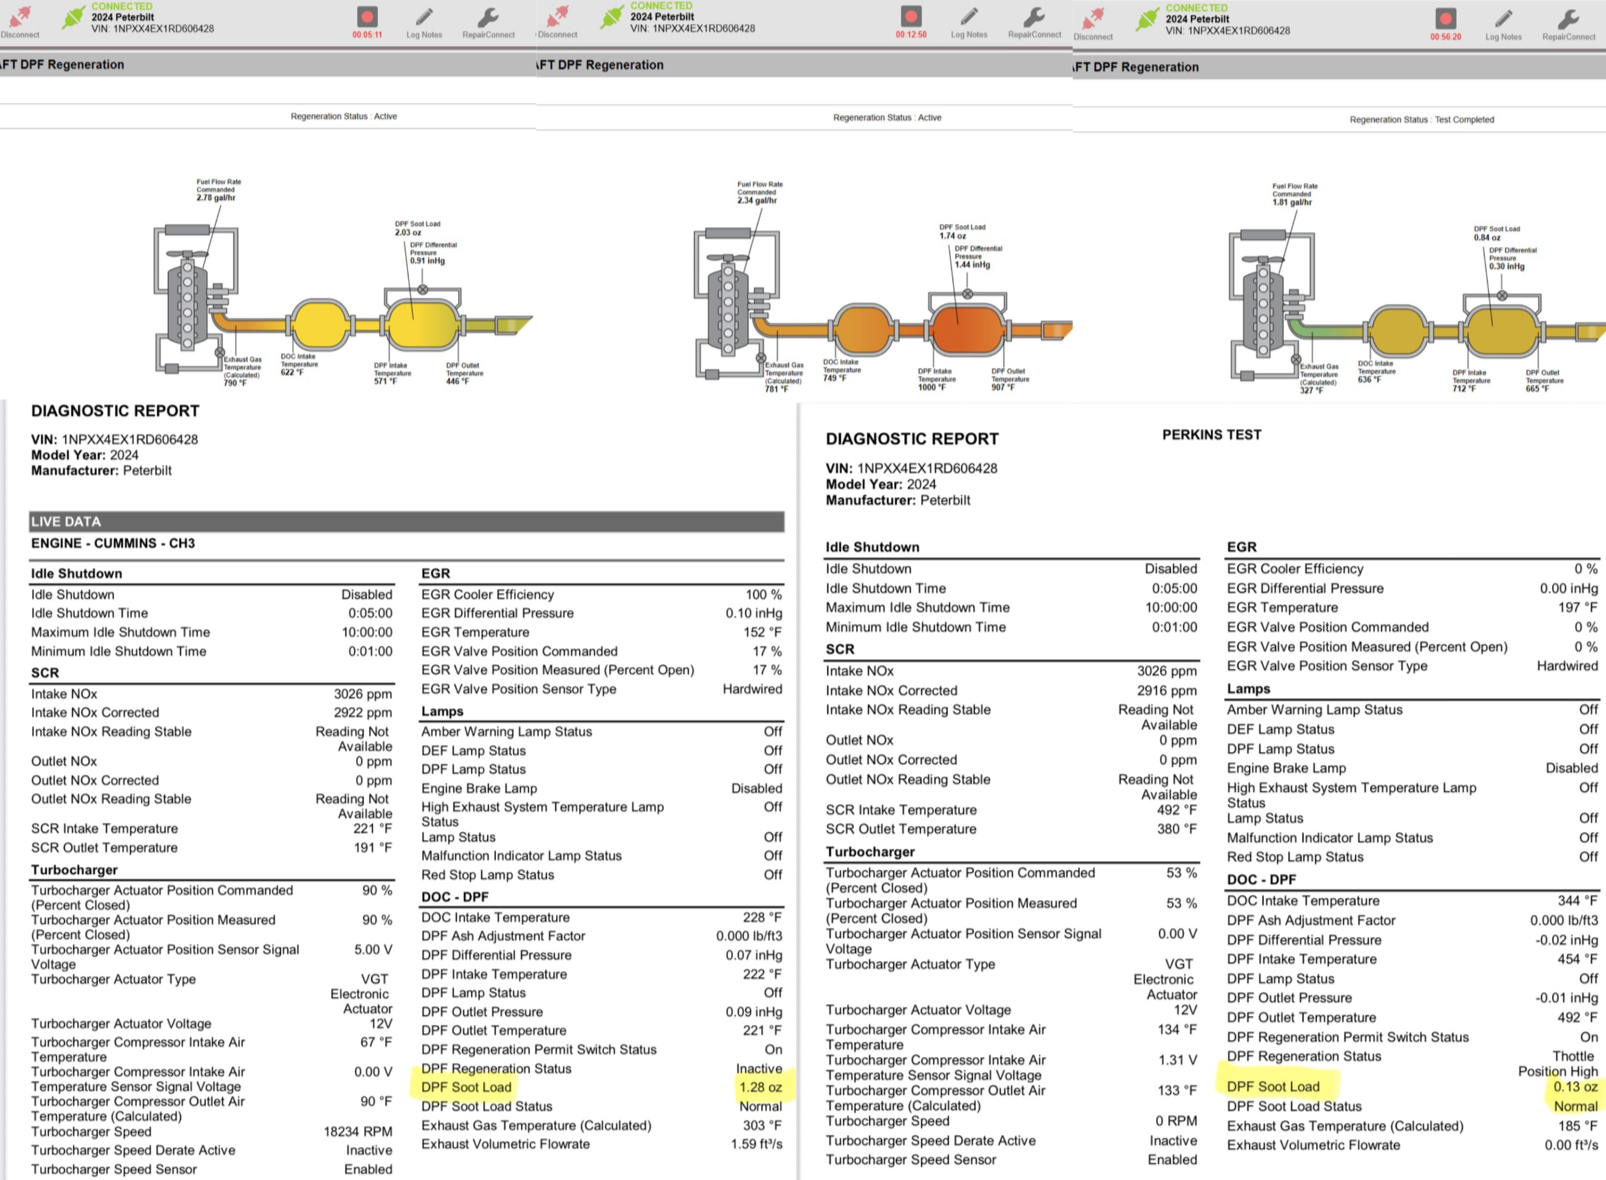Image resolution: width=1606 pixels, height=1180 pixels.
Task: Click DOC canister with 749 °F intake temperature
Action: pos(863,329)
